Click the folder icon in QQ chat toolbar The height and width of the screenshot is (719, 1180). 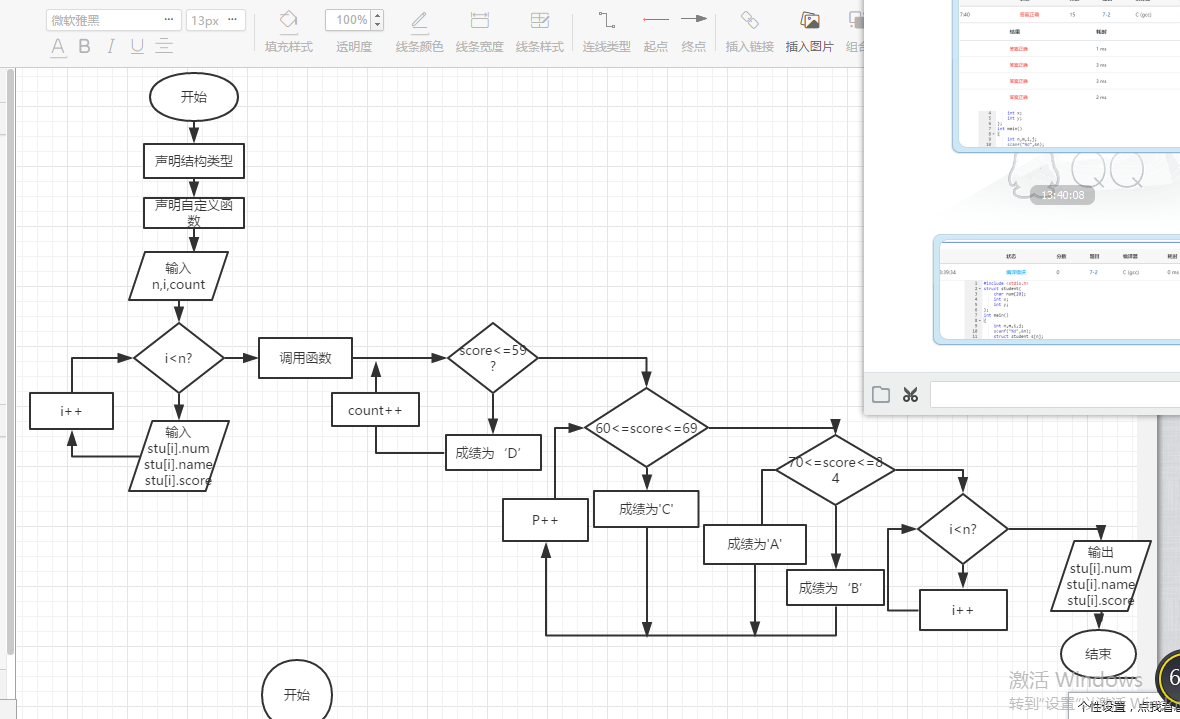880,395
